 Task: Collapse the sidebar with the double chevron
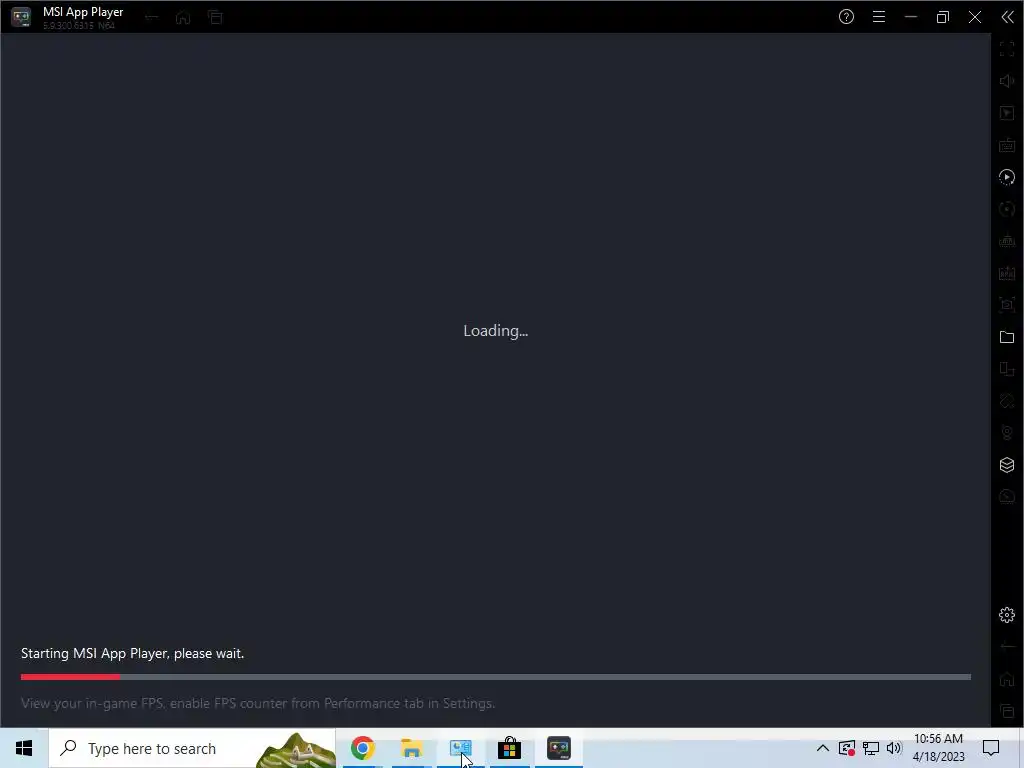(x=1007, y=17)
